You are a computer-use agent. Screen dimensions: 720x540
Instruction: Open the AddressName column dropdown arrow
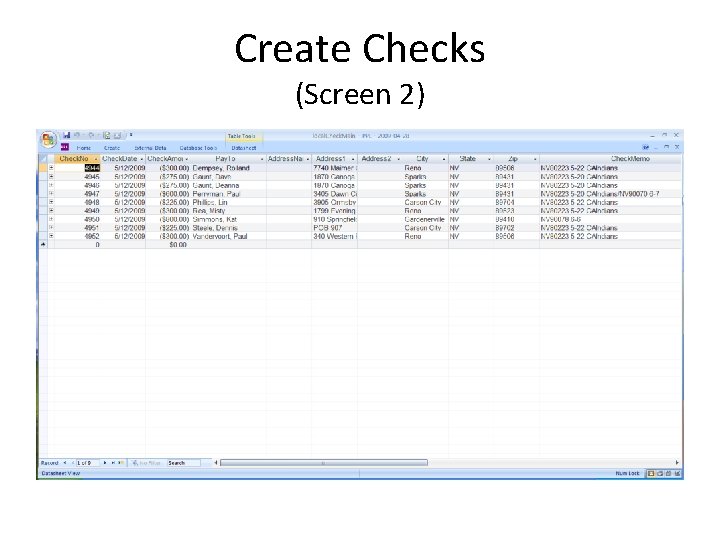click(308, 159)
